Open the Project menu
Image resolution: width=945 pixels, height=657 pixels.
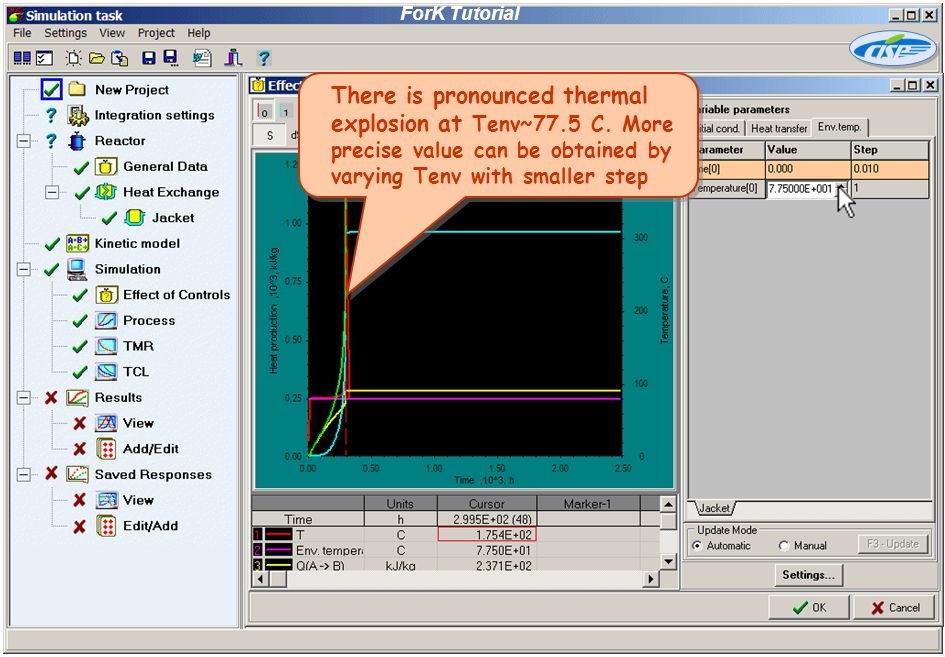click(156, 33)
